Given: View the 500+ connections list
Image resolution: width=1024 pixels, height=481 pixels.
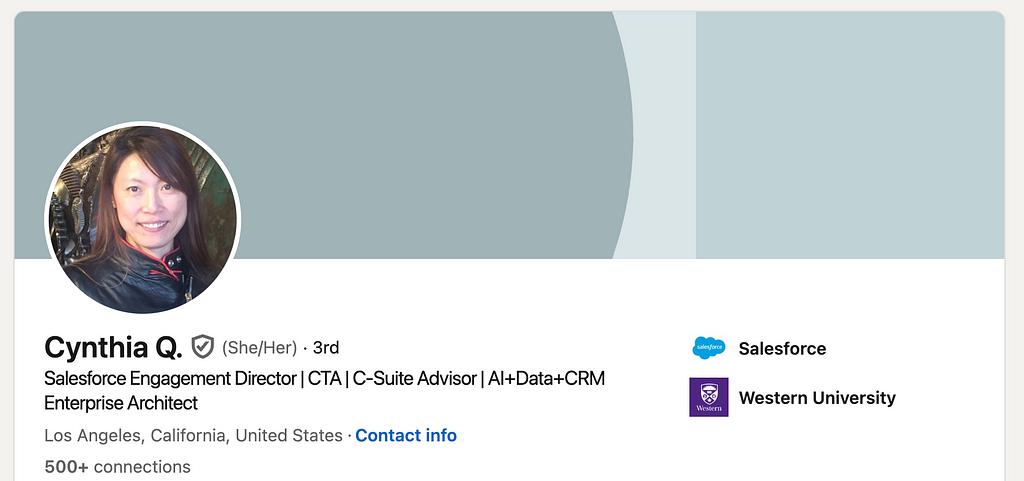Looking at the screenshot, I should pyautogui.click(x=117, y=466).
